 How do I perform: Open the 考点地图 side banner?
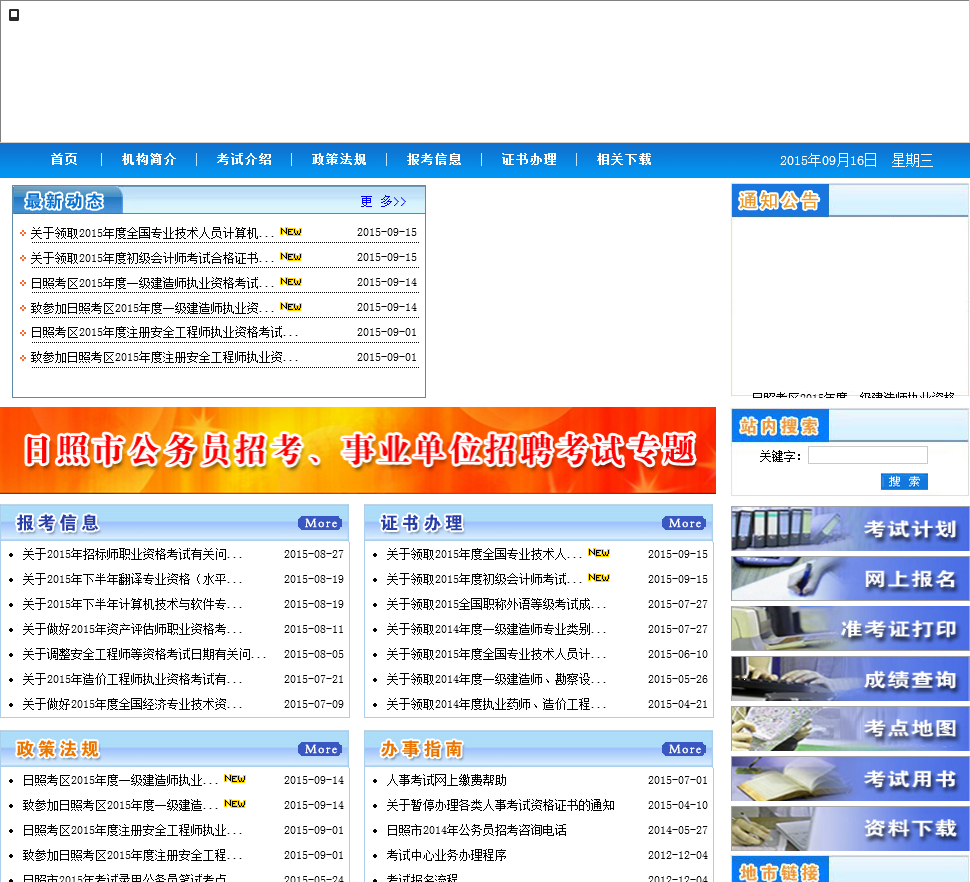point(850,729)
